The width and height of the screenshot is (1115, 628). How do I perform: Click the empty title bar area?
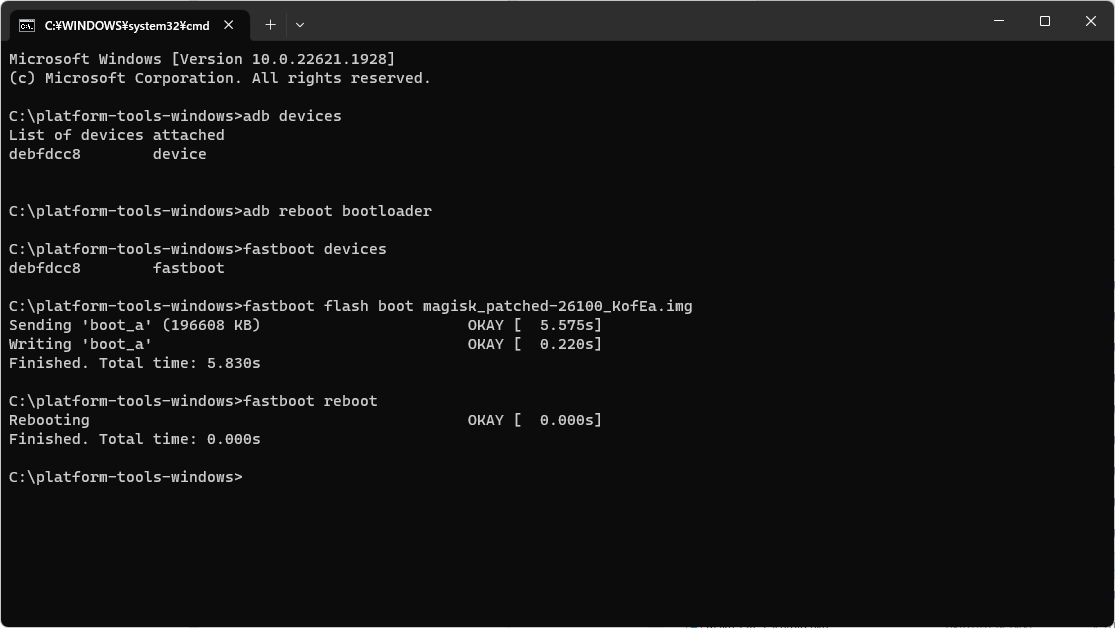point(640,21)
